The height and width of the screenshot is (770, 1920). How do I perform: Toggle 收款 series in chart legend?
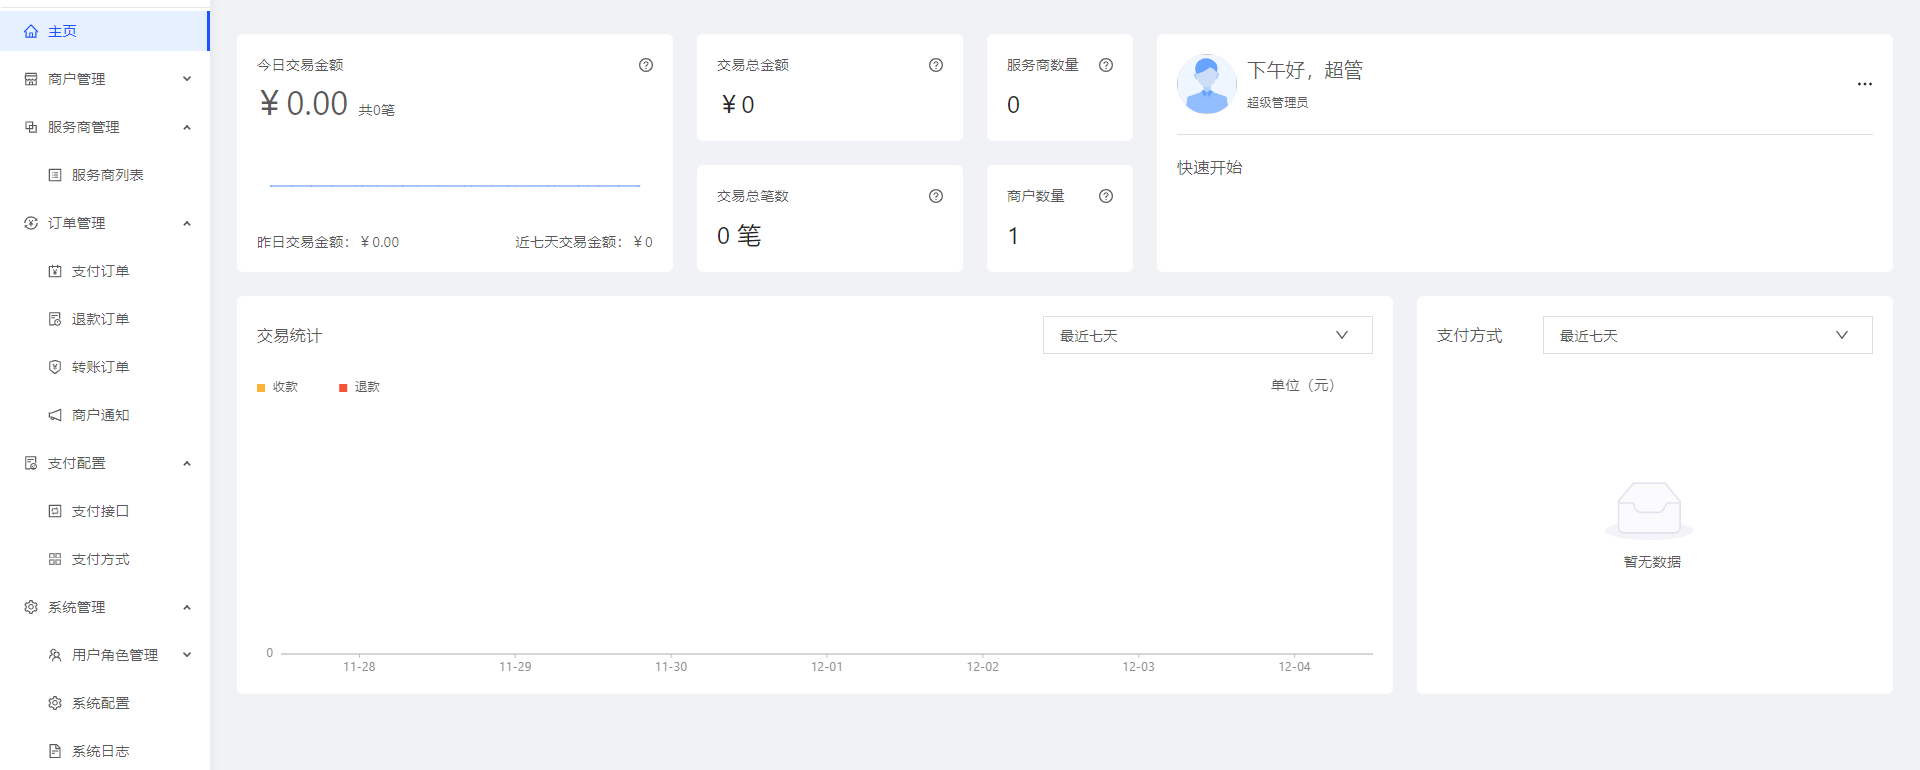[278, 387]
